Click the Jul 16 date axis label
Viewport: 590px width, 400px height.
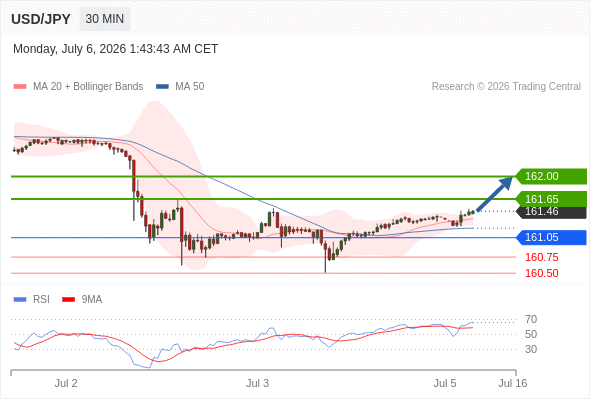point(513,383)
